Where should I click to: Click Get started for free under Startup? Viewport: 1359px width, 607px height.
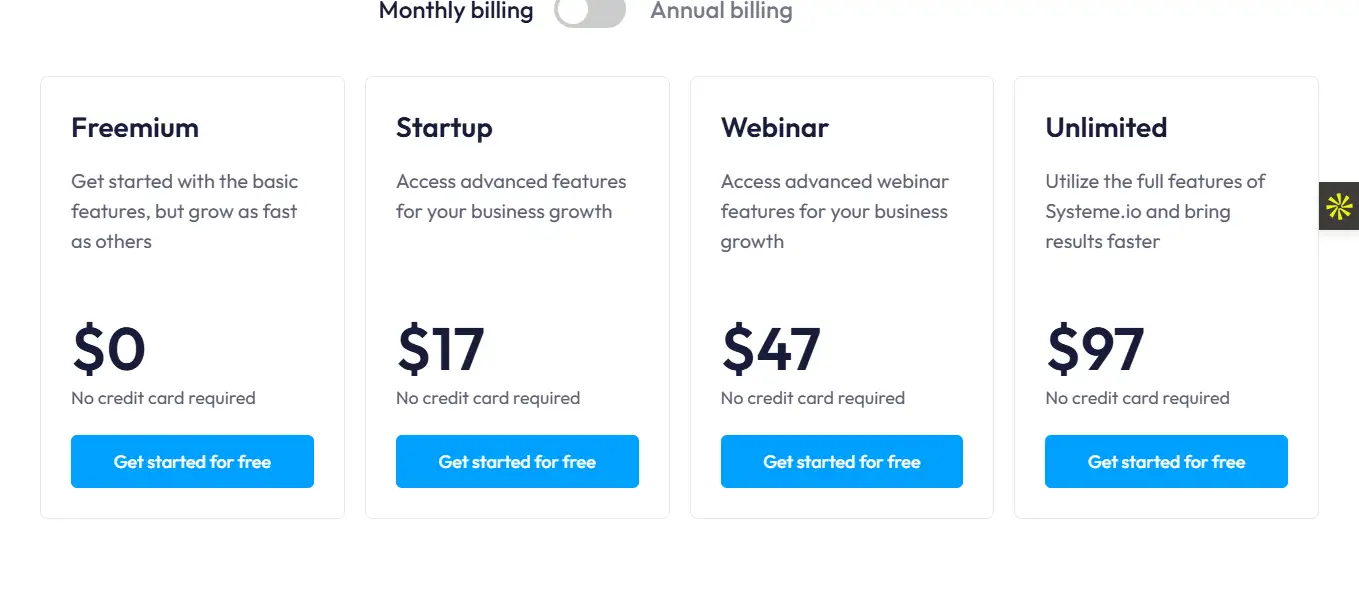[x=517, y=462]
